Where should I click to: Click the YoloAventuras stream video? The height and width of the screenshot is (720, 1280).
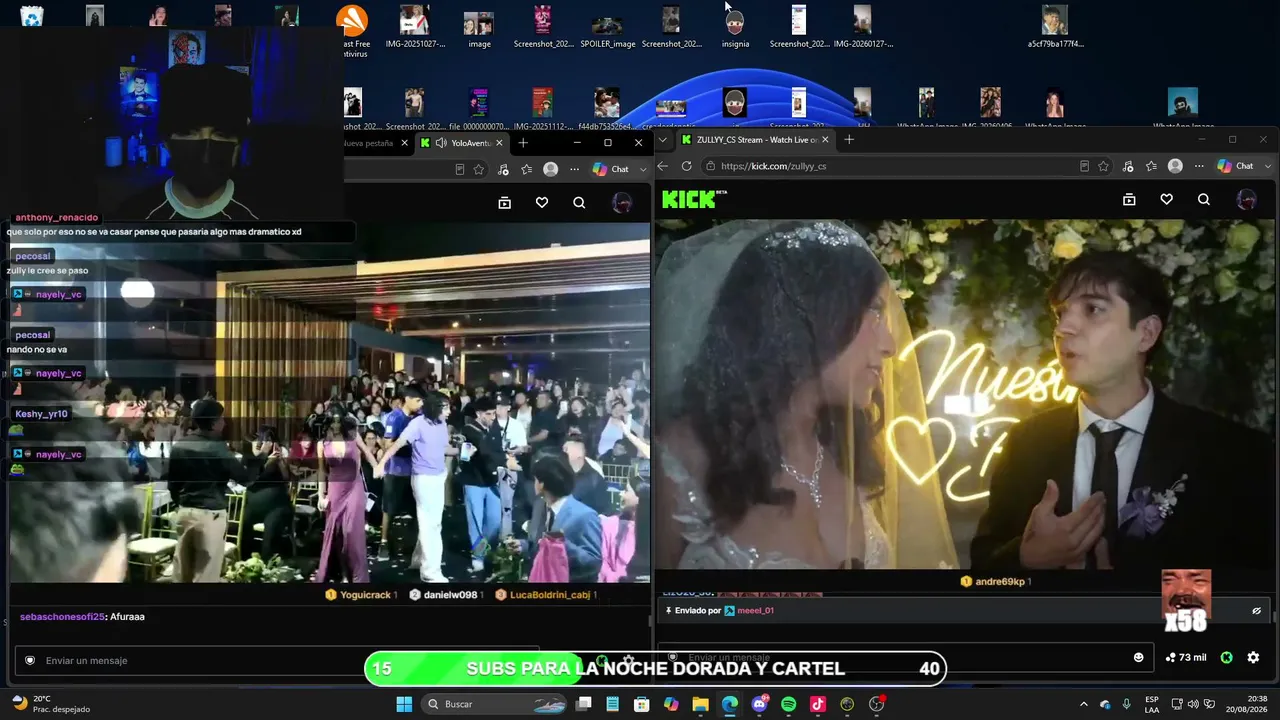click(x=330, y=402)
